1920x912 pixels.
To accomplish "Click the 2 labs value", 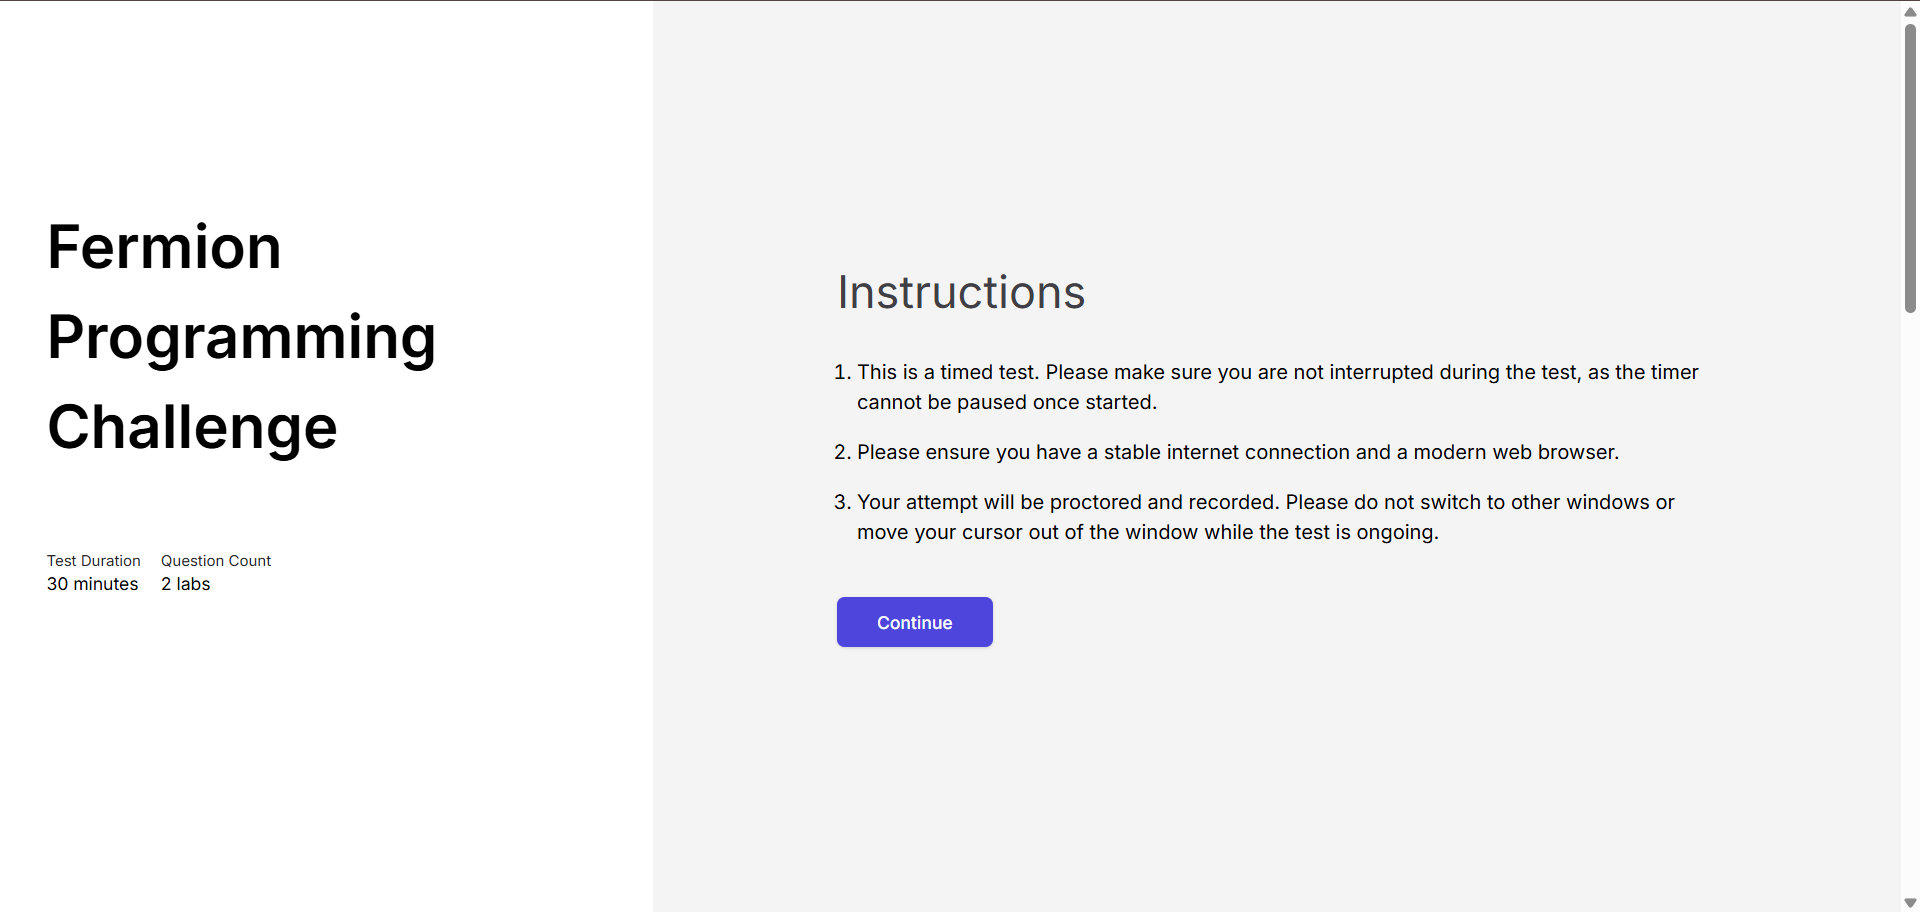I will pos(185,584).
